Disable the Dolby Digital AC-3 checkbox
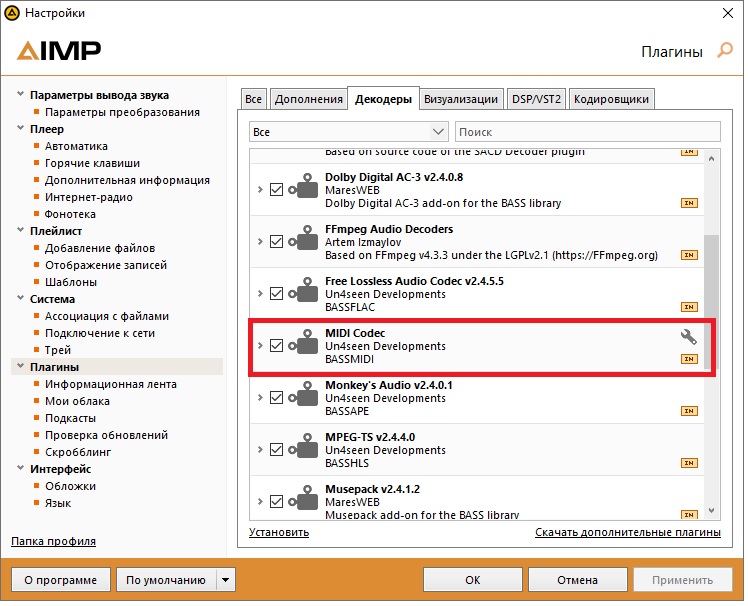This screenshot has height=606, width=748. pos(277,190)
